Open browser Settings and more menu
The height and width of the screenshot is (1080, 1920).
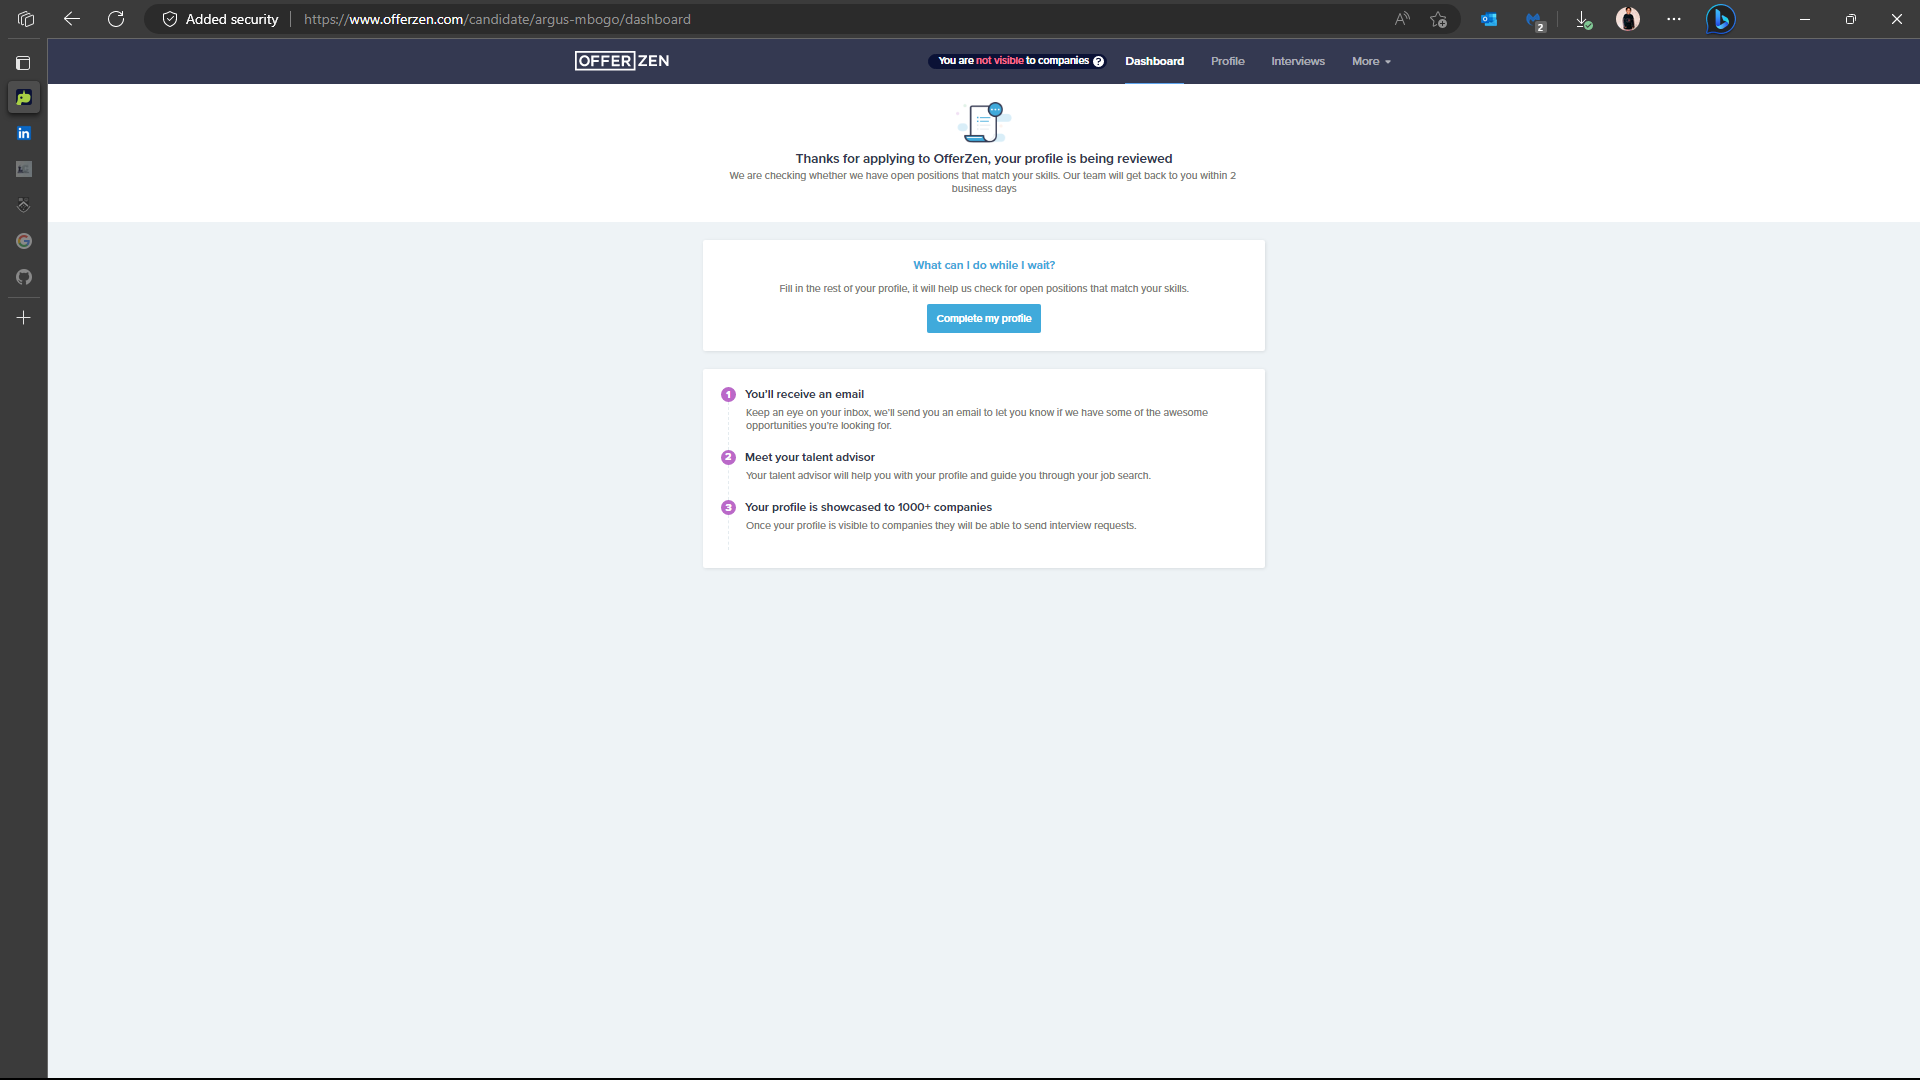1674,19
